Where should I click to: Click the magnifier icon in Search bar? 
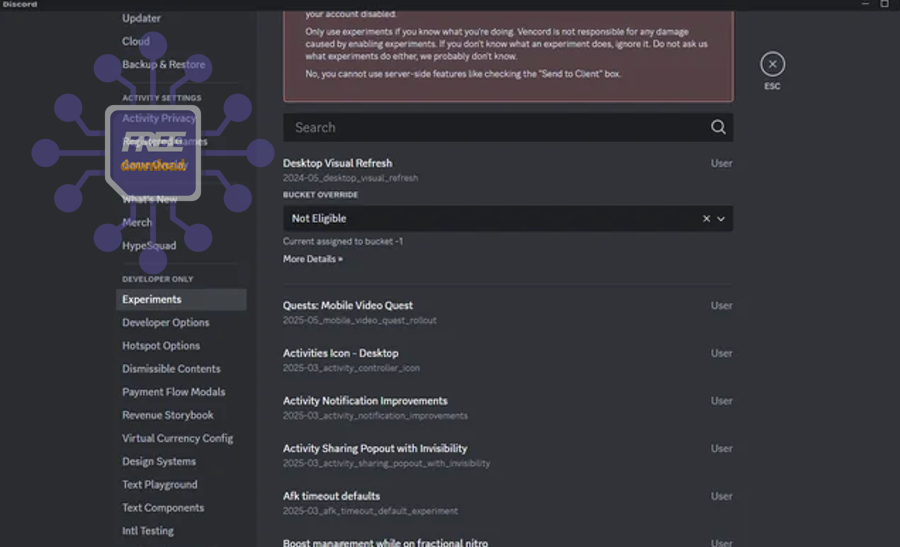[x=718, y=127]
